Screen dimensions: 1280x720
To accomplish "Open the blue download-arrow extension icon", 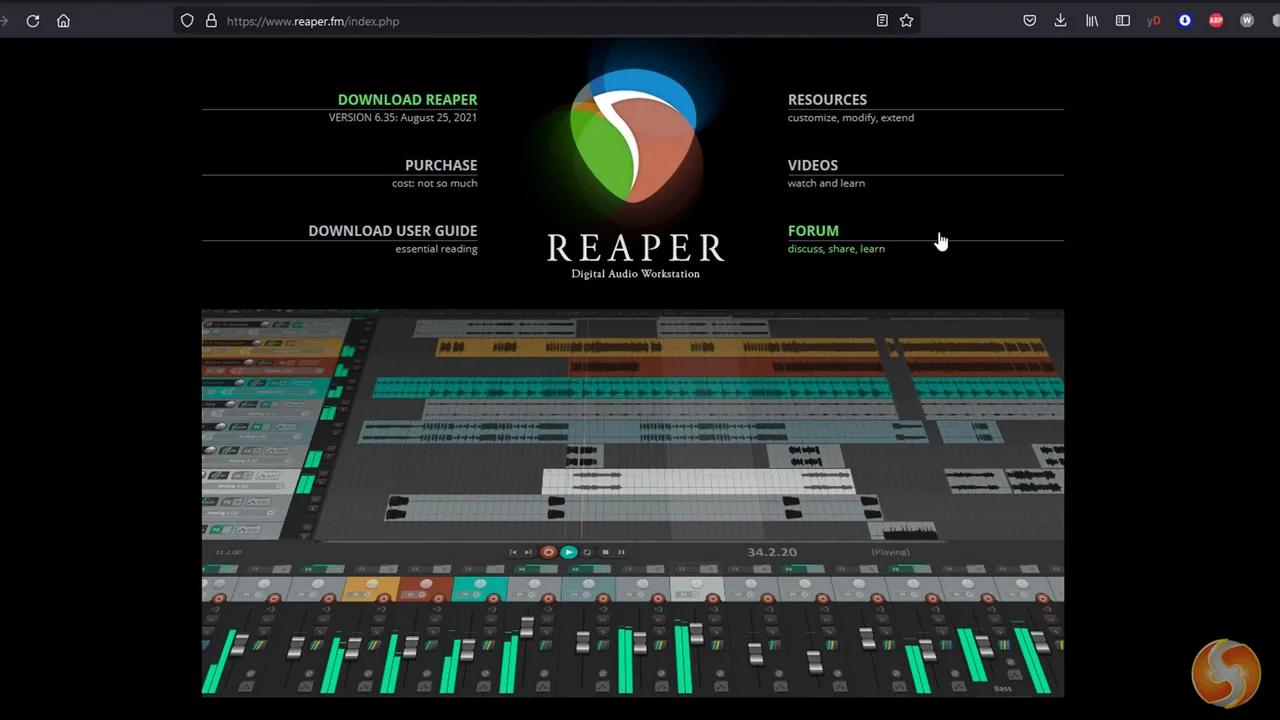I will tap(1185, 21).
